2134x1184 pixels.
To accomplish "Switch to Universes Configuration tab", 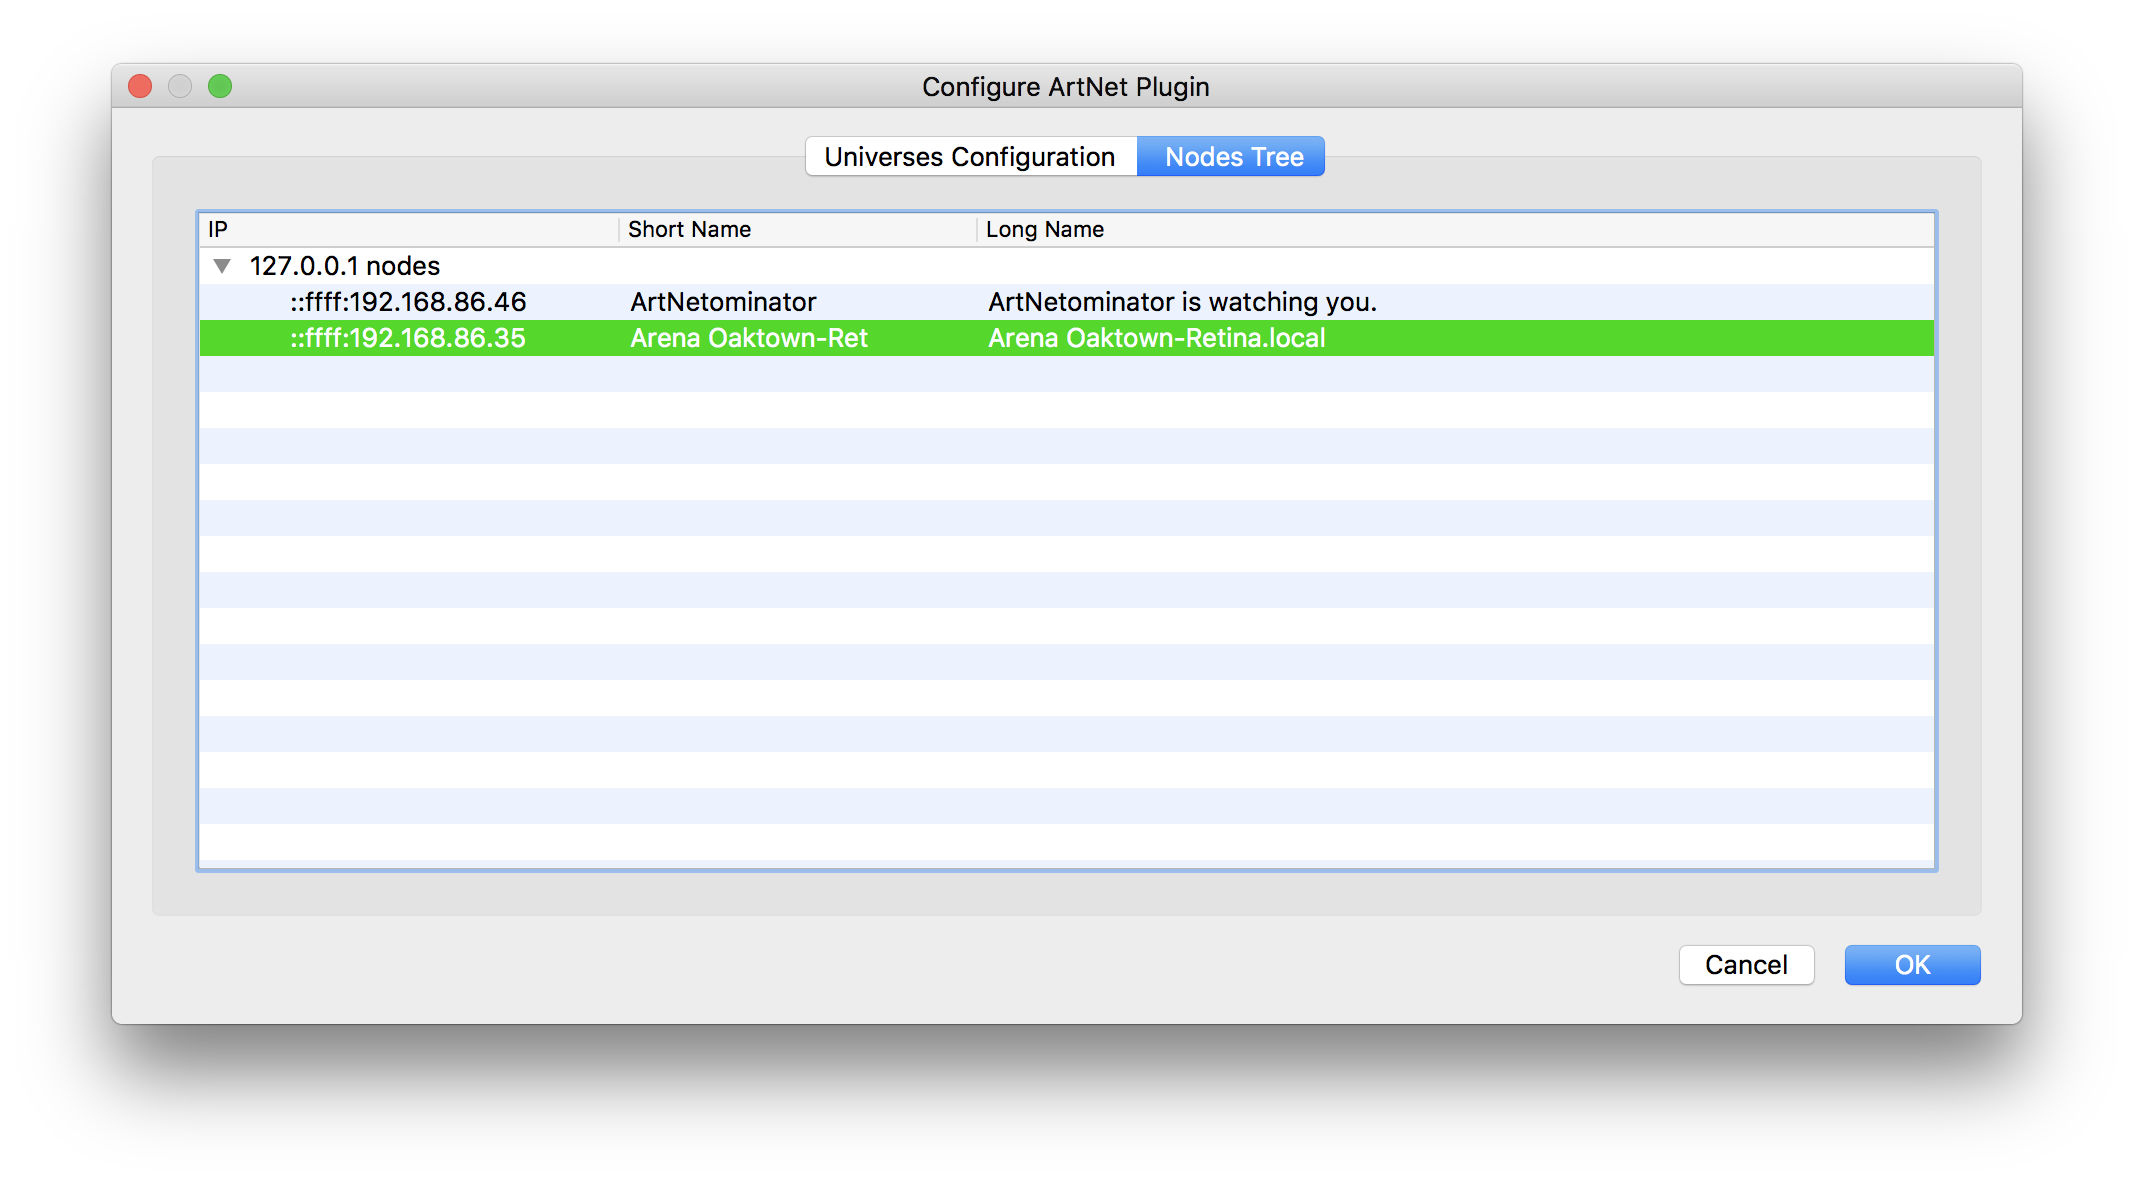I will coord(969,157).
